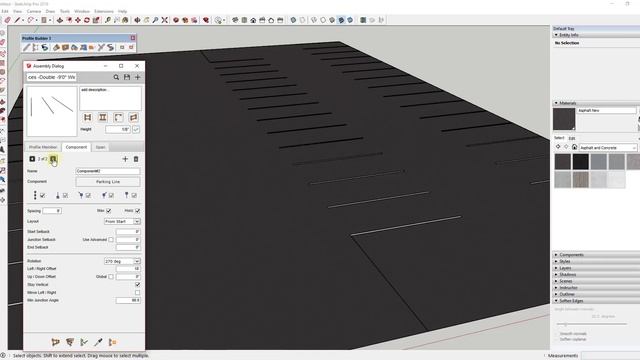The height and width of the screenshot is (360, 640).
Task: Go to next component arrow icon
Action: pos(53,159)
